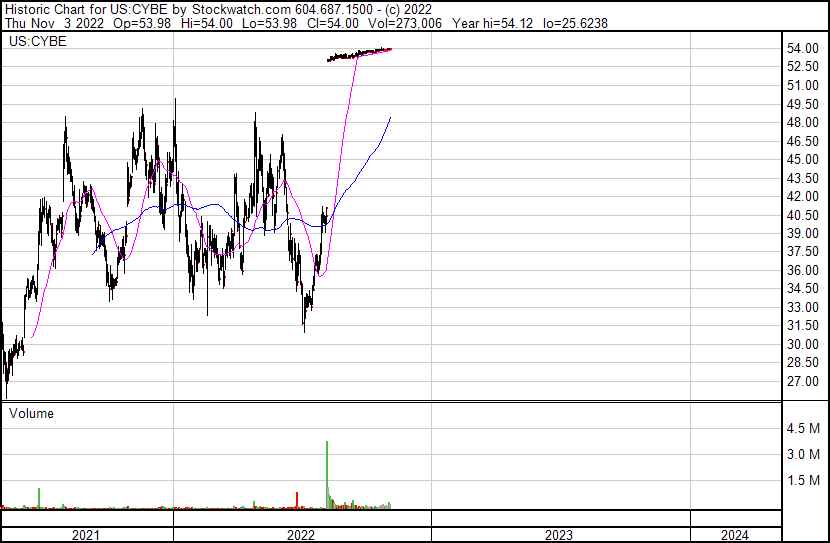Viewport: 830px width, 543px height.
Task: Click the 3.0 M volume axis label
Action: (x=804, y=455)
